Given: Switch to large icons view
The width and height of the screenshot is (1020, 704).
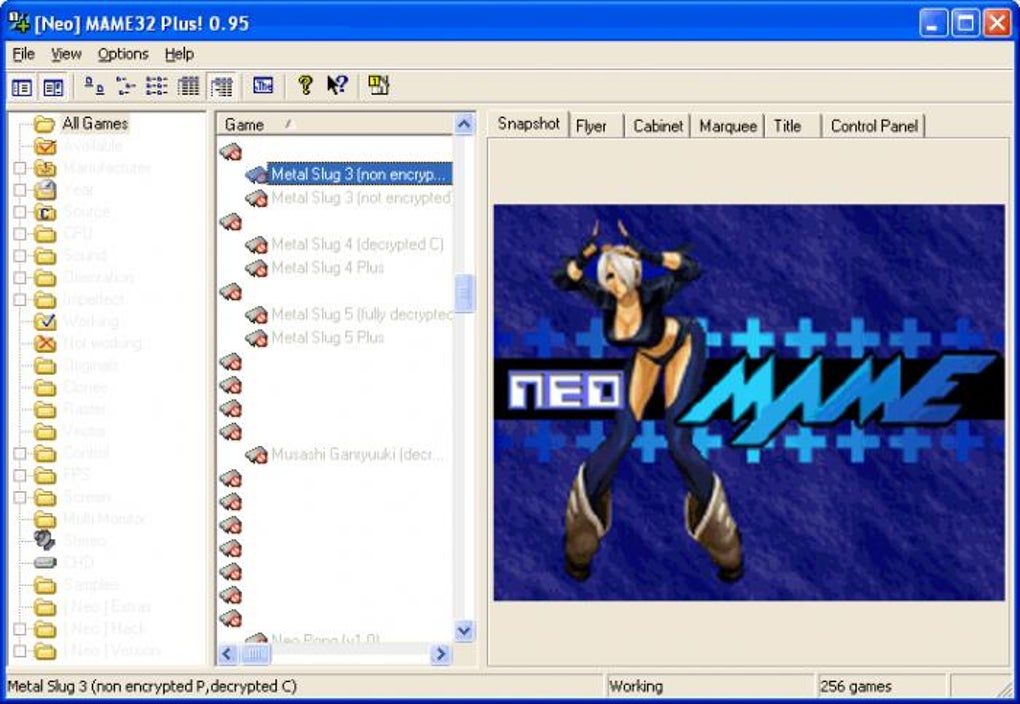Looking at the screenshot, I should (94, 86).
